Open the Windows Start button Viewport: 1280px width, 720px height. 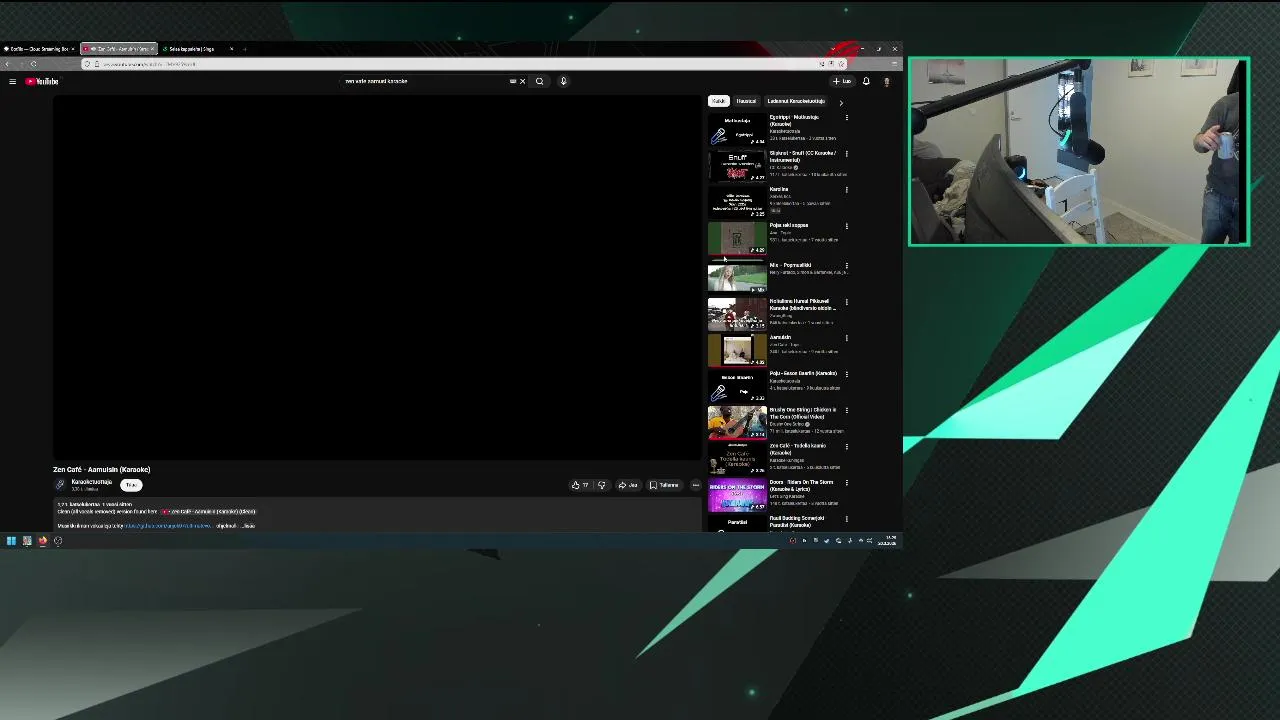[11, 541]
